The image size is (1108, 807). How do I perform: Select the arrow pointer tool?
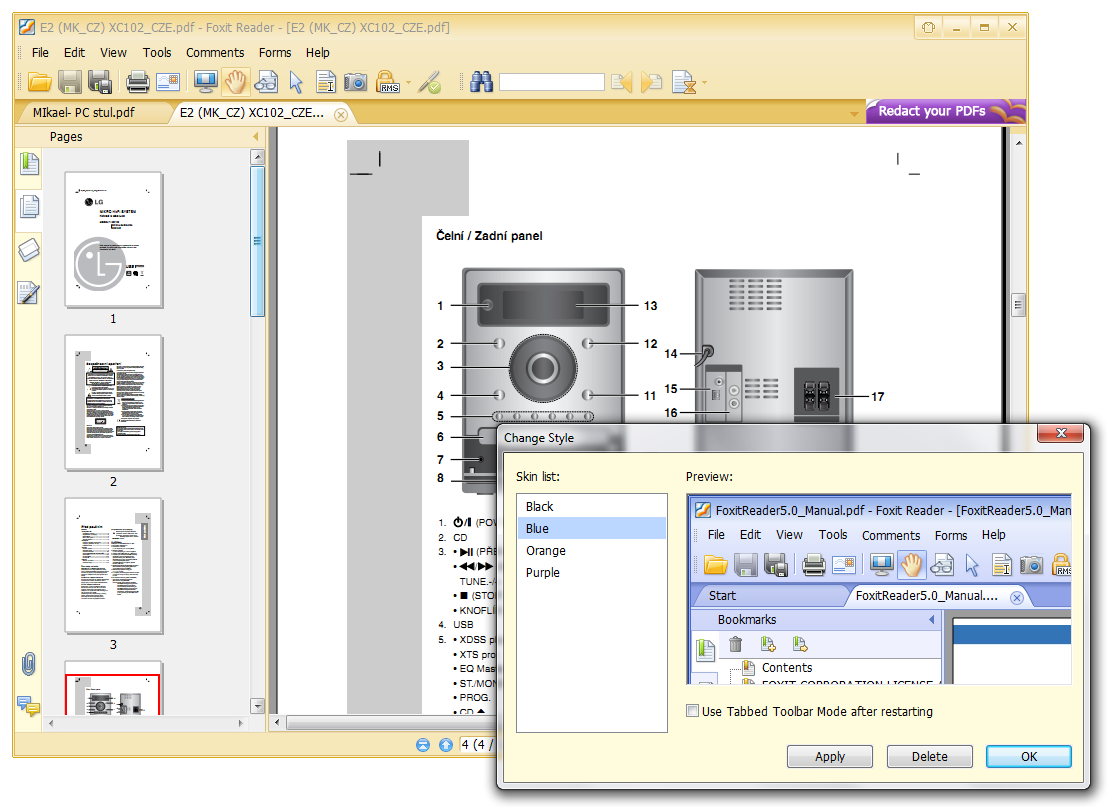click(296, 83)
